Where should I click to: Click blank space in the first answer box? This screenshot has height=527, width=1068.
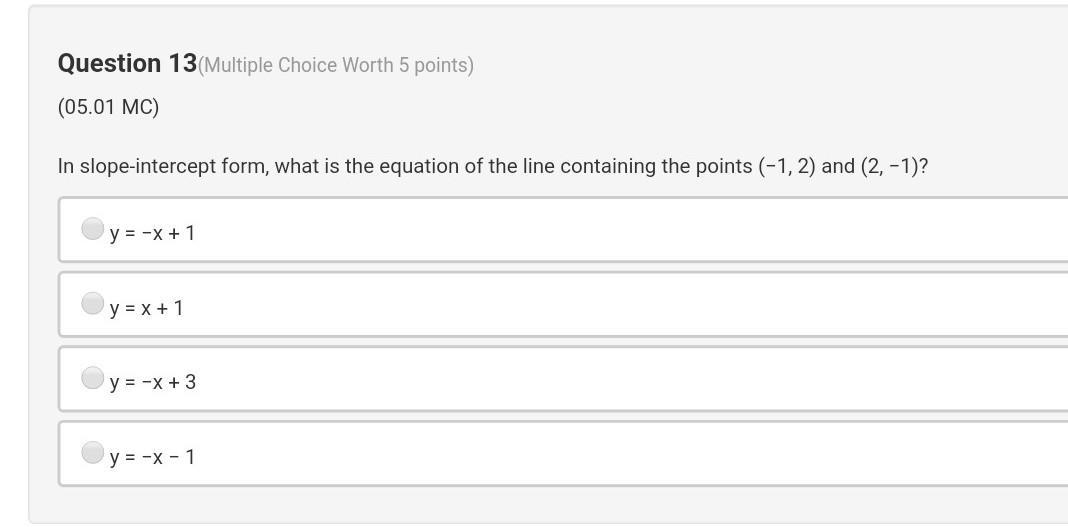coord(600,231)
